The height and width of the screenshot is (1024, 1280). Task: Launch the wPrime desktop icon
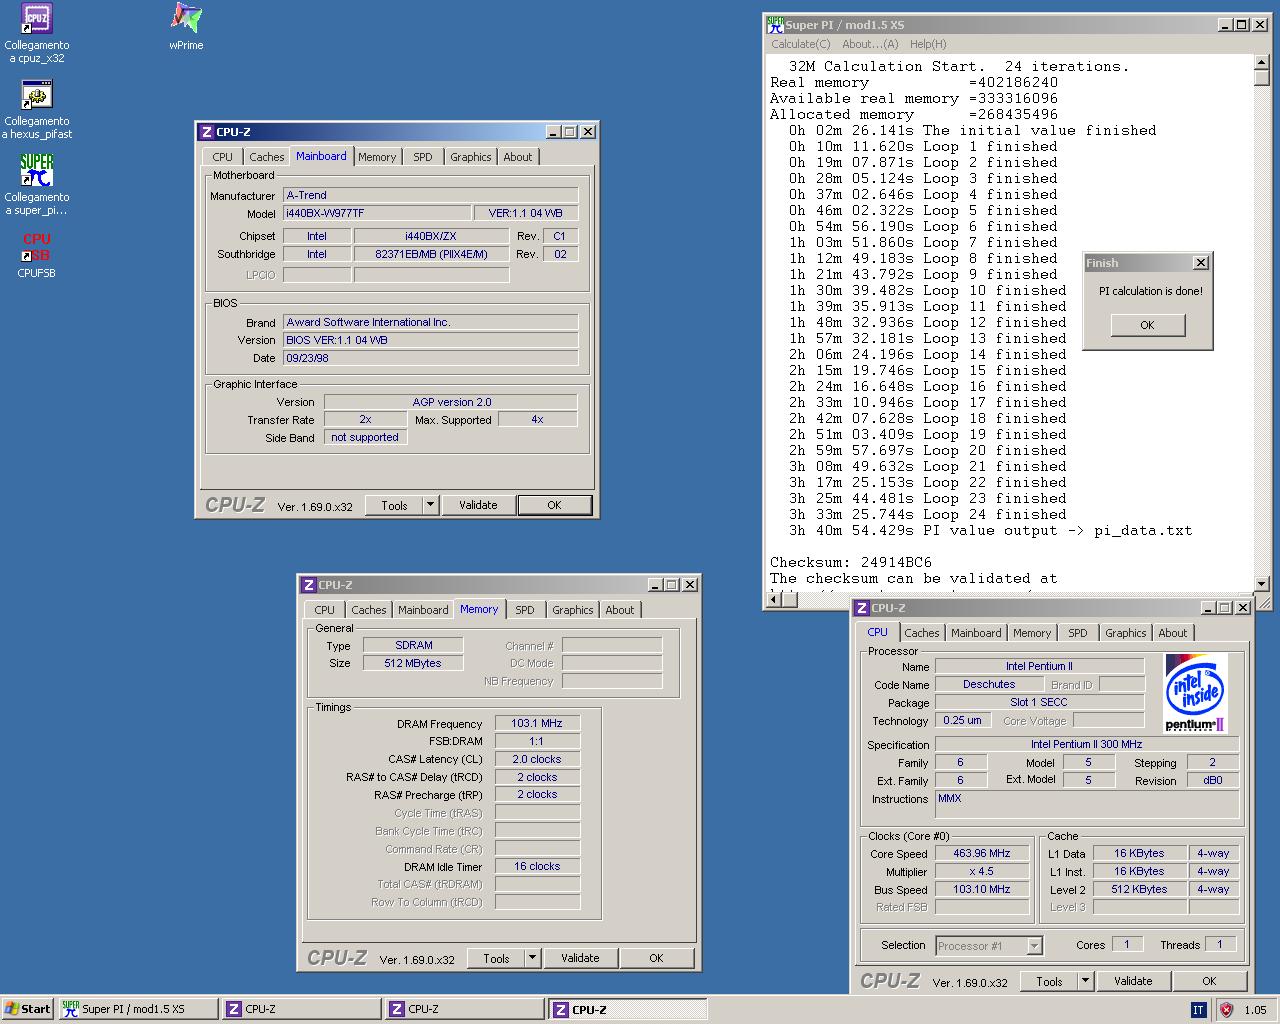[x=186, y=27]
